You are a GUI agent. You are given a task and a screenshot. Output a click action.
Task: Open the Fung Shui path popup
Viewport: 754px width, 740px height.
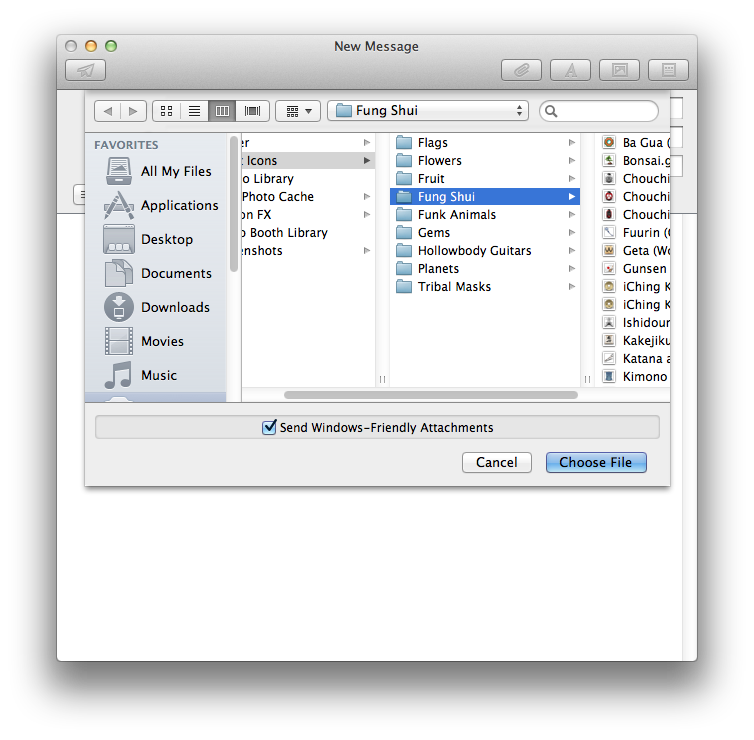click(428, 111)
